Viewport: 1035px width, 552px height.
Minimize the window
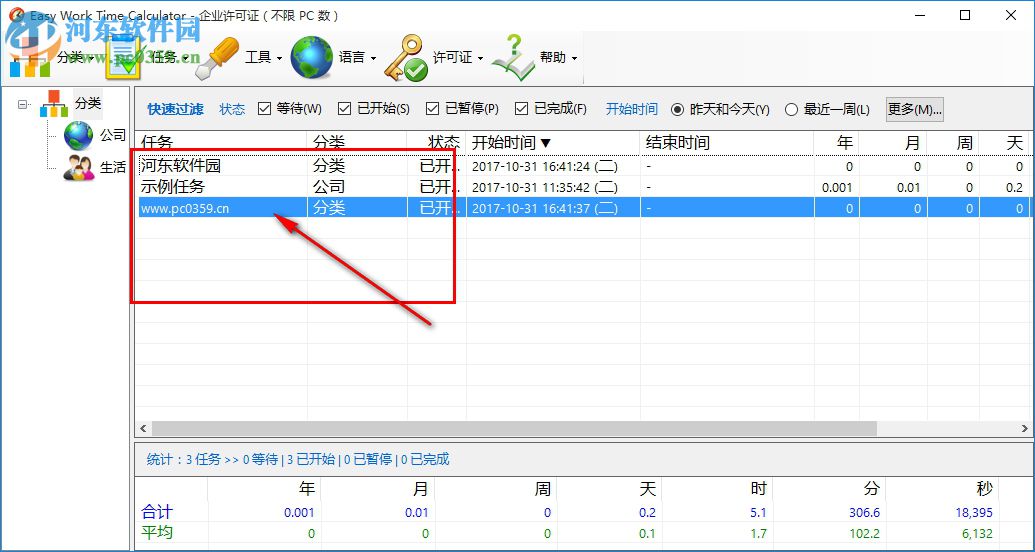[919, 15]
